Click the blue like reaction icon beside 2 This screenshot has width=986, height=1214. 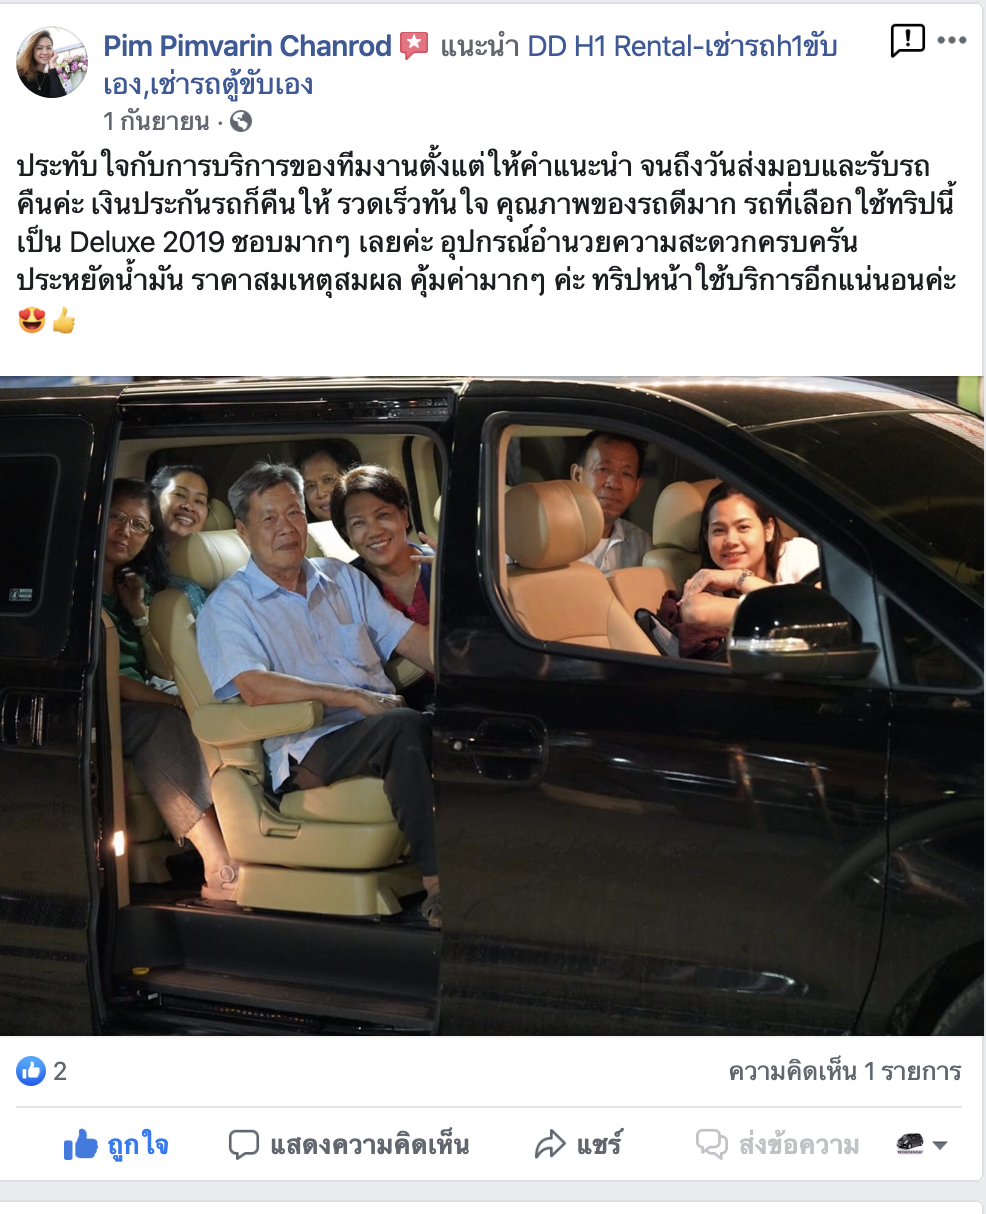(31, 1071)
